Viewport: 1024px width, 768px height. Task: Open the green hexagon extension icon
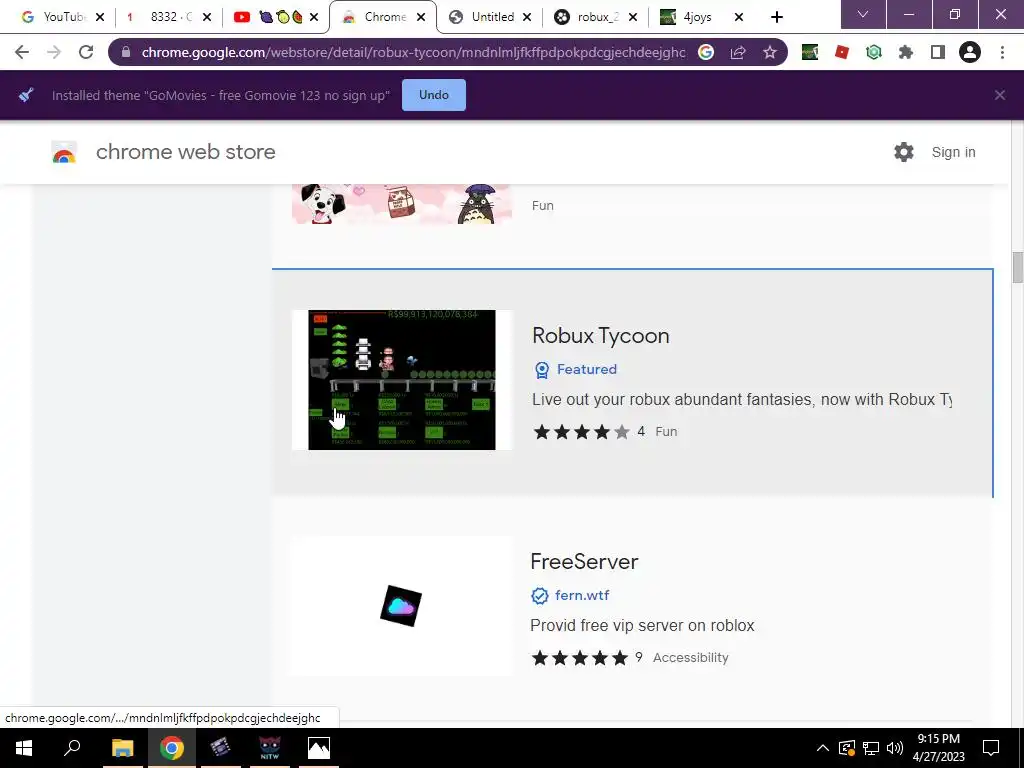(874, 52)
